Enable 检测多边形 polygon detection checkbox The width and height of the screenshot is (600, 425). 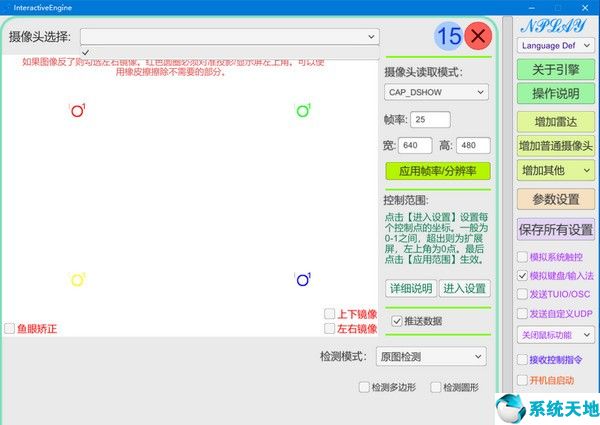click(x=364, y=387)
